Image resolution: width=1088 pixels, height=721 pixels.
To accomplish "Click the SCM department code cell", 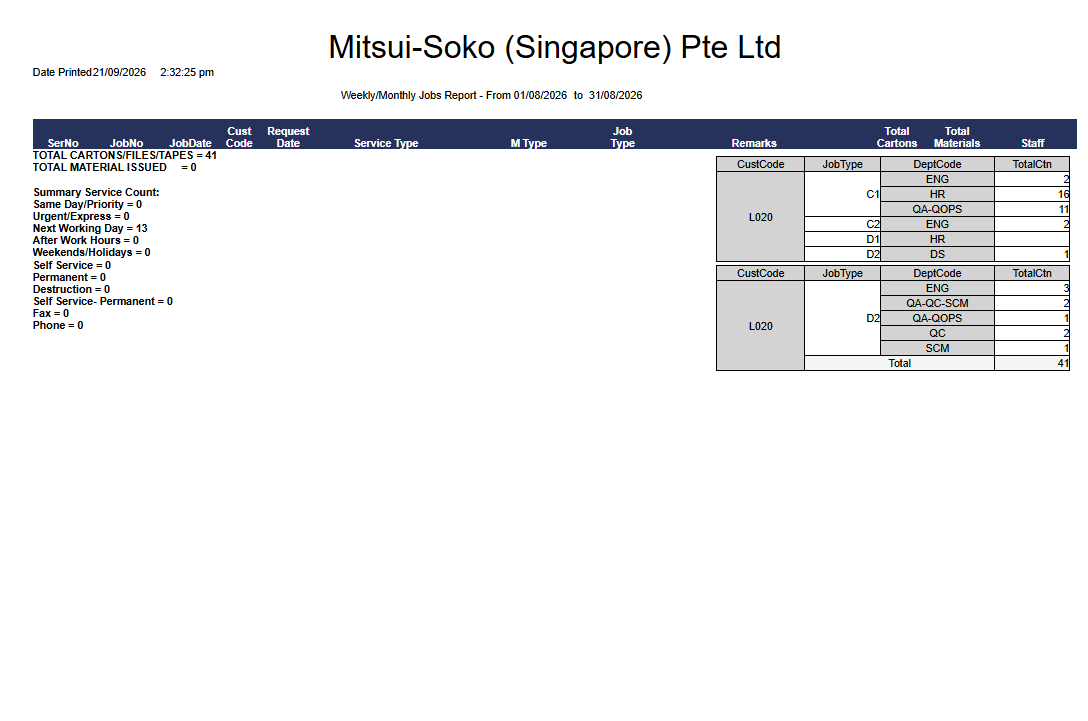I will (937, 348).
